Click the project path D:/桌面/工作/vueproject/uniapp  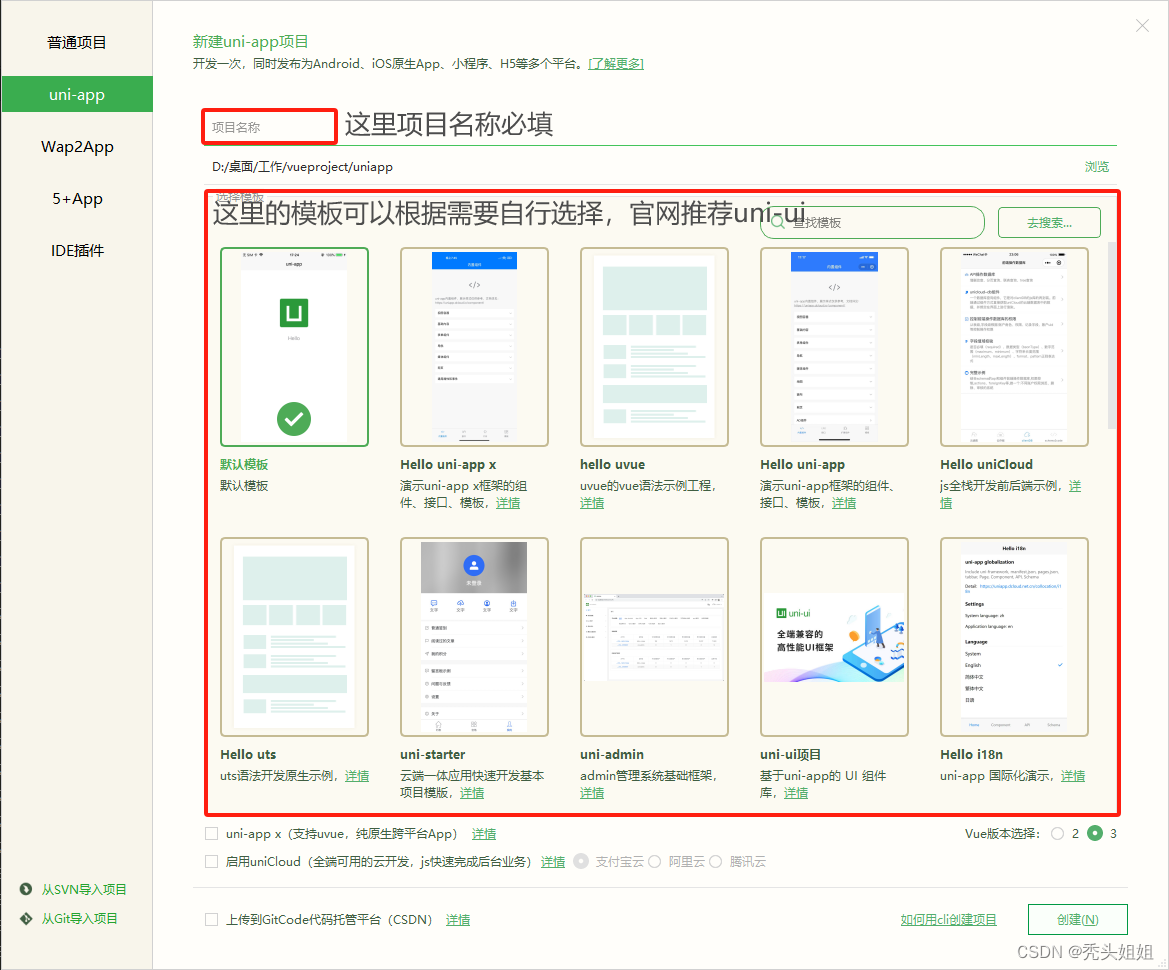pos(302,166)
